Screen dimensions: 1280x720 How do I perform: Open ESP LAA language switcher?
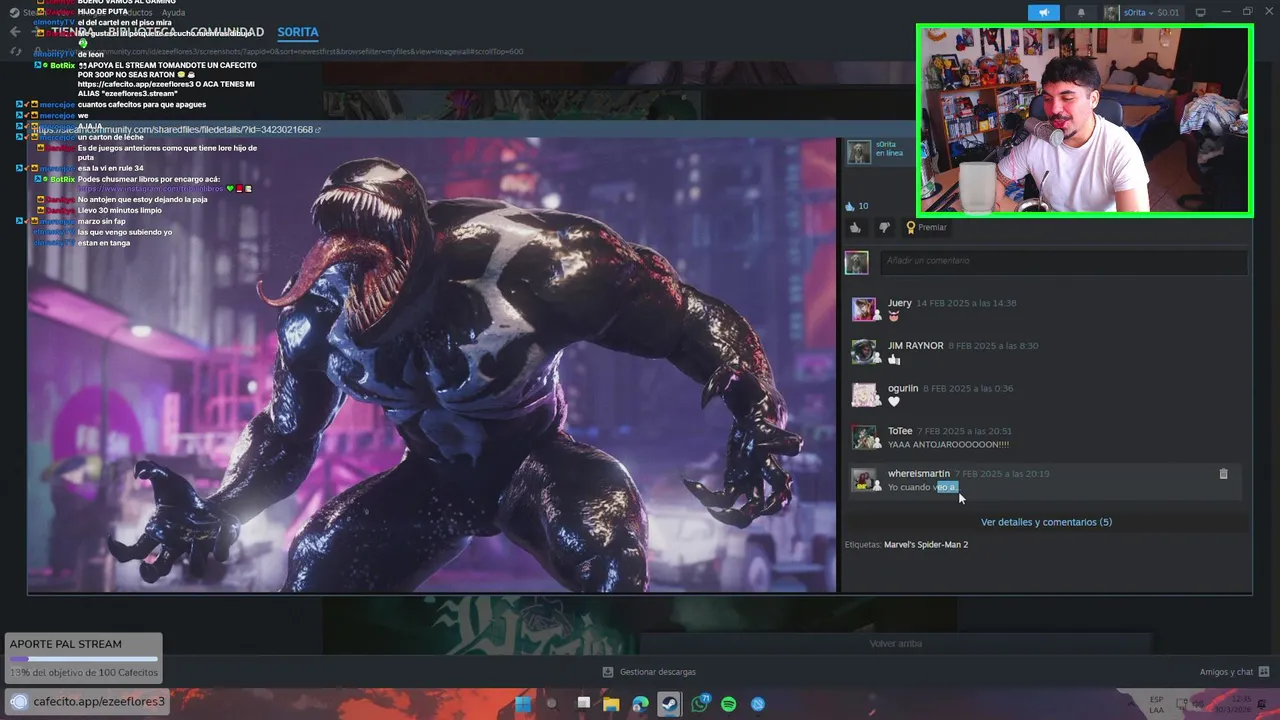(x=1157, y=704)
